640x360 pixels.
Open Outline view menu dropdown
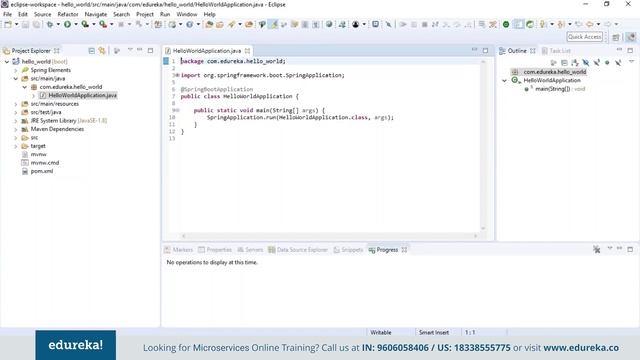click(x=631, y=62)
